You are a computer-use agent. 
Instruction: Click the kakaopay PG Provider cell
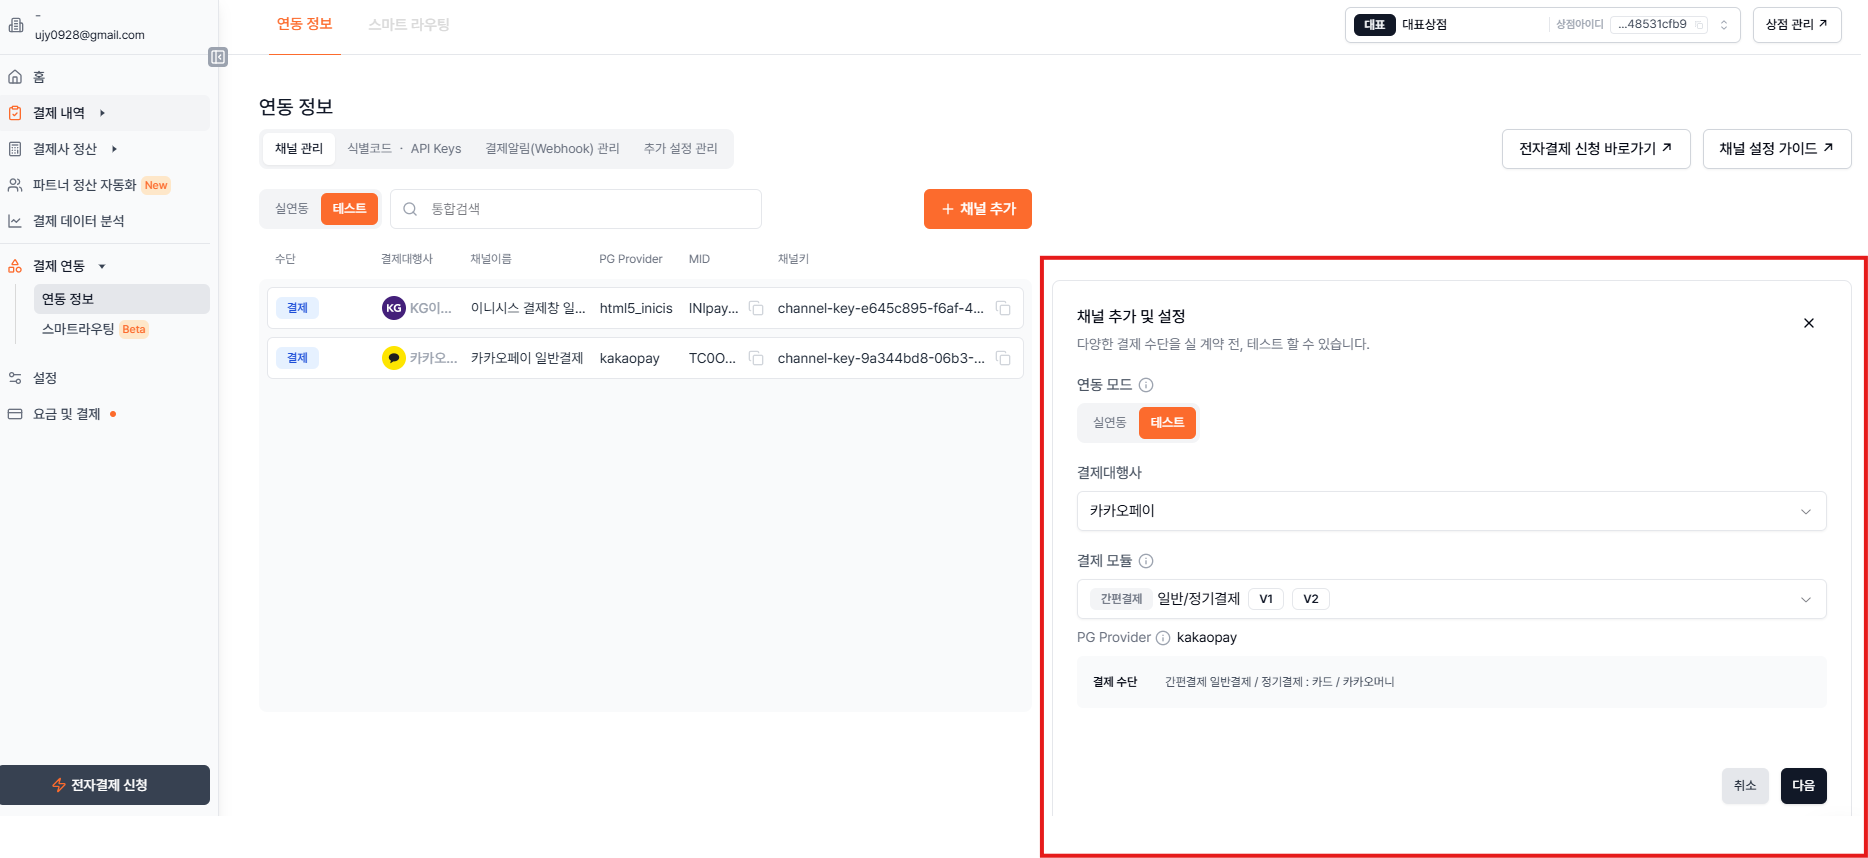pos(629,358)
